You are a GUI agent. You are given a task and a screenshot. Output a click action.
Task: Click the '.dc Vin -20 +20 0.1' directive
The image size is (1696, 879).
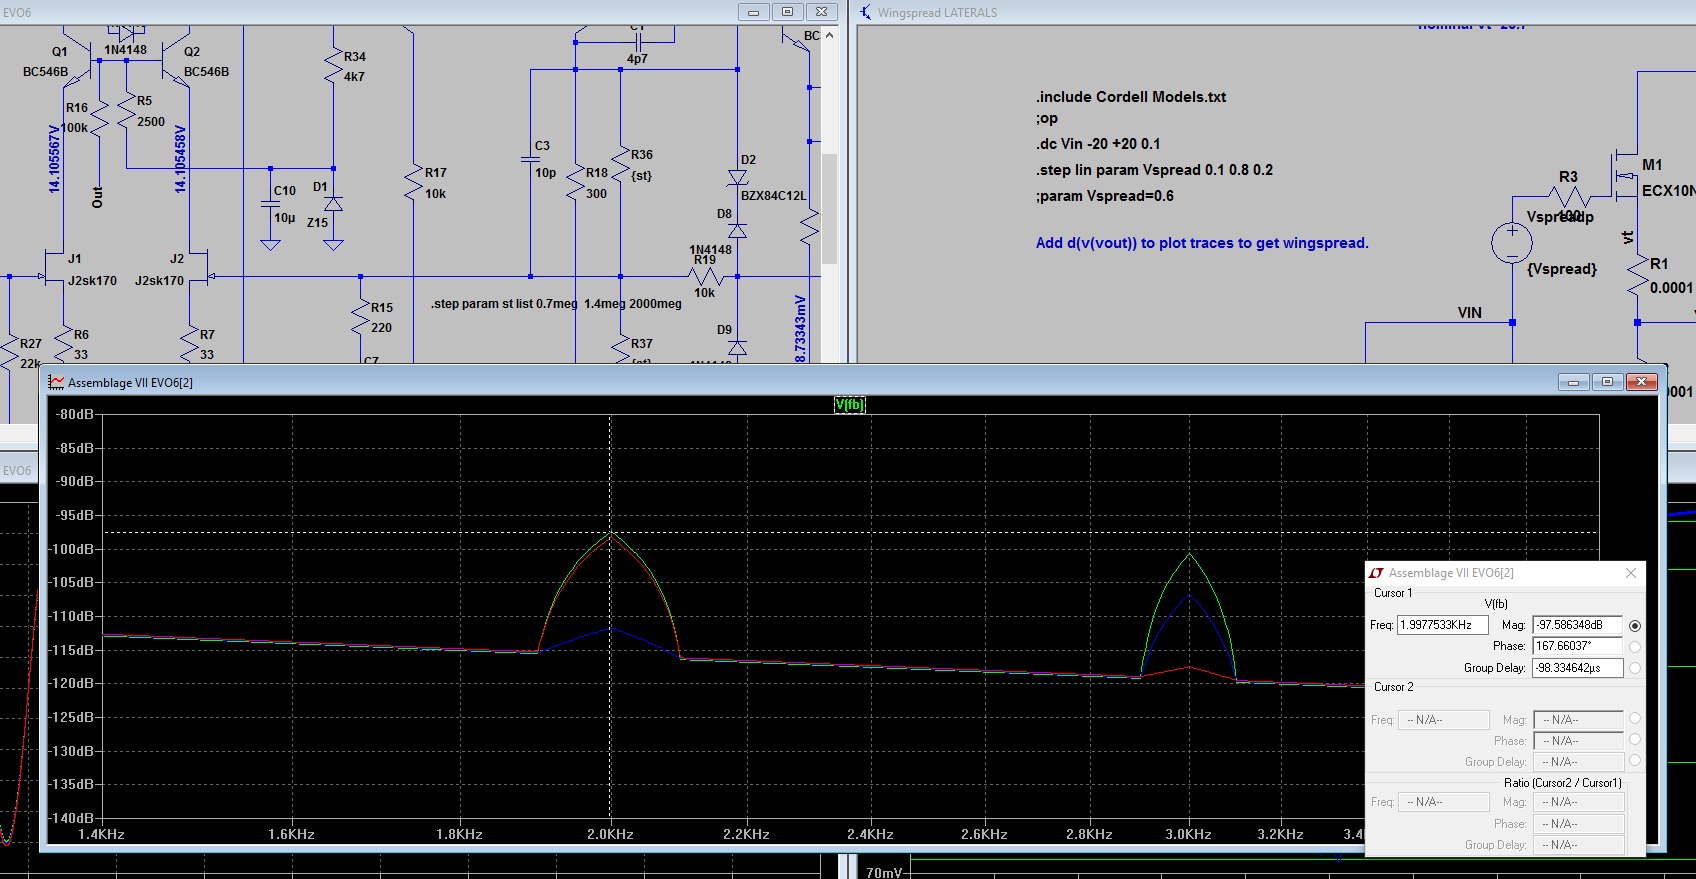click(1098, 143)
